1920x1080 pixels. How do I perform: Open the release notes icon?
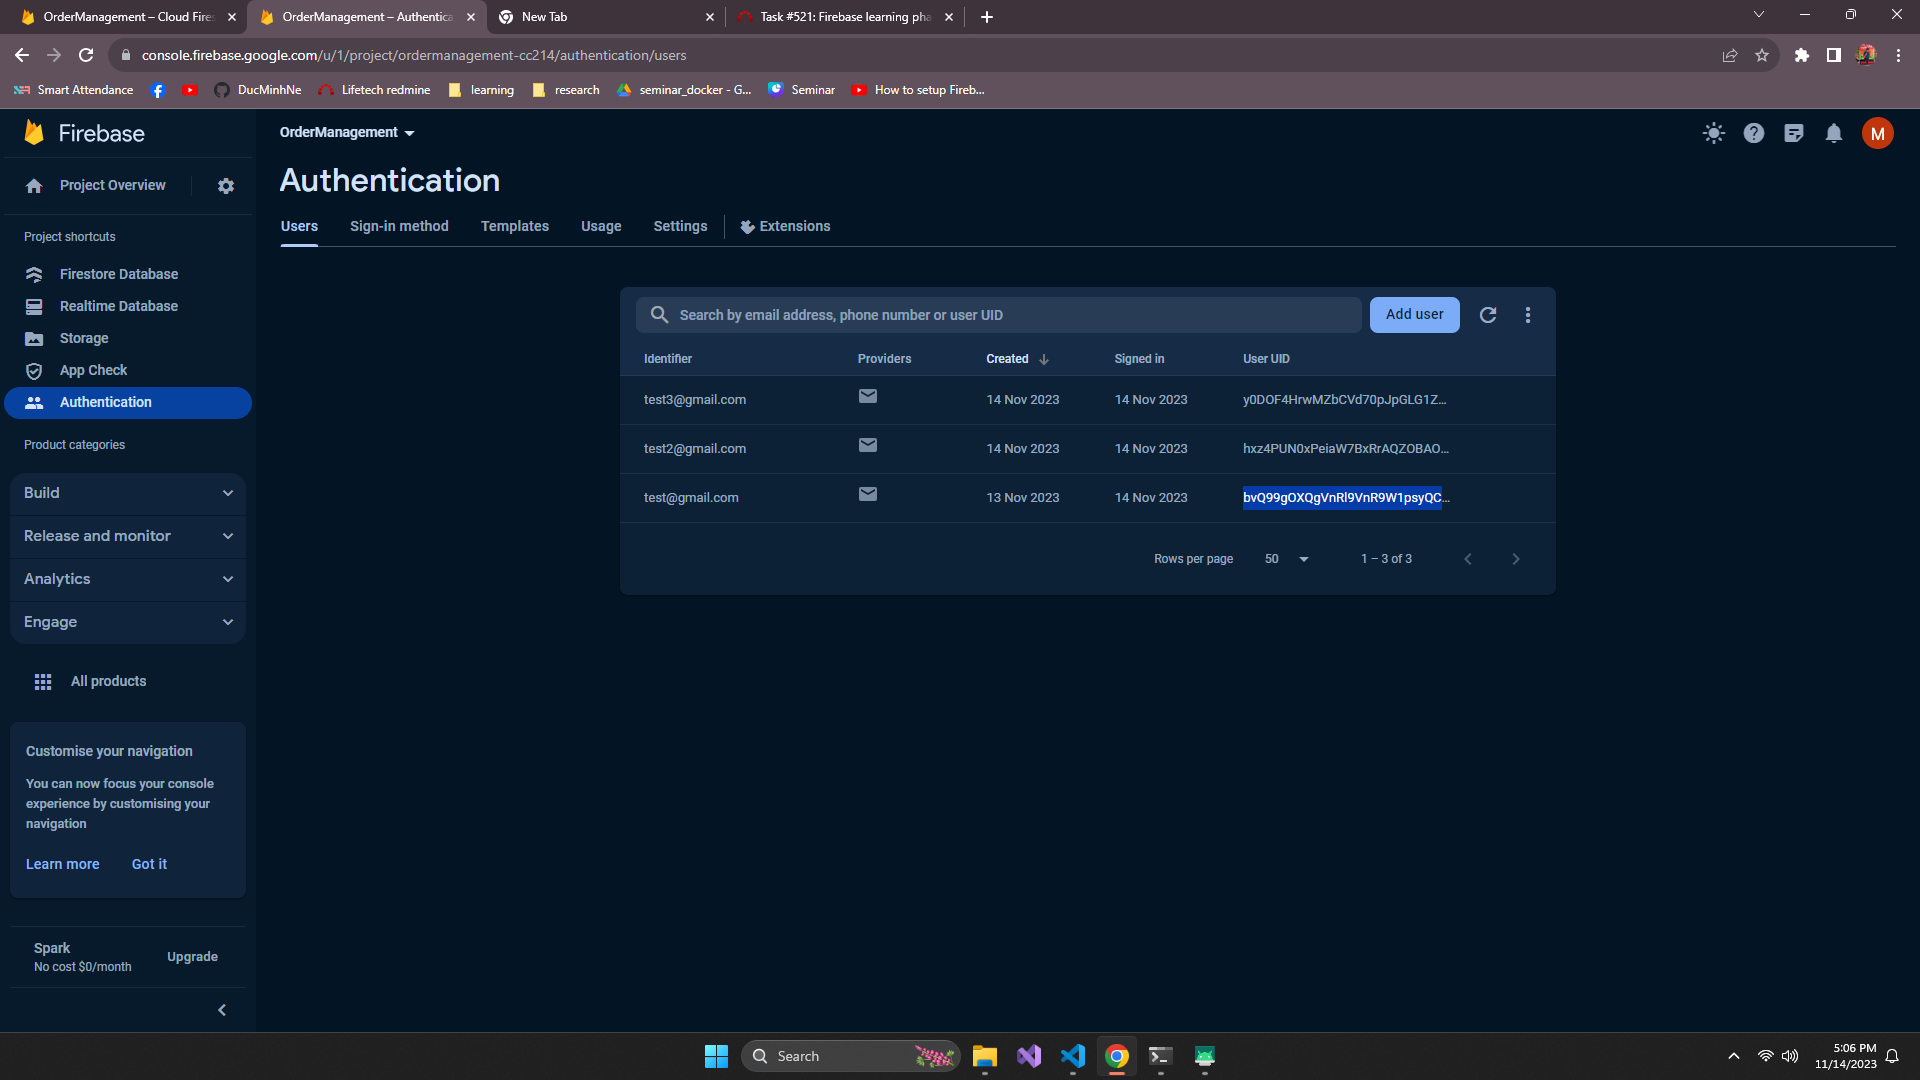(1793, 133)
